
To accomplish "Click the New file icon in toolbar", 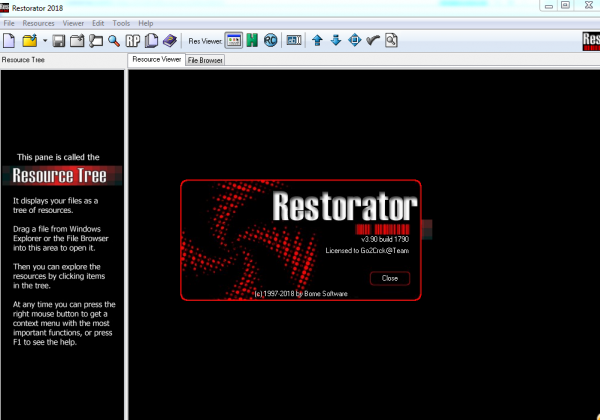I will [x=10, y=41].
